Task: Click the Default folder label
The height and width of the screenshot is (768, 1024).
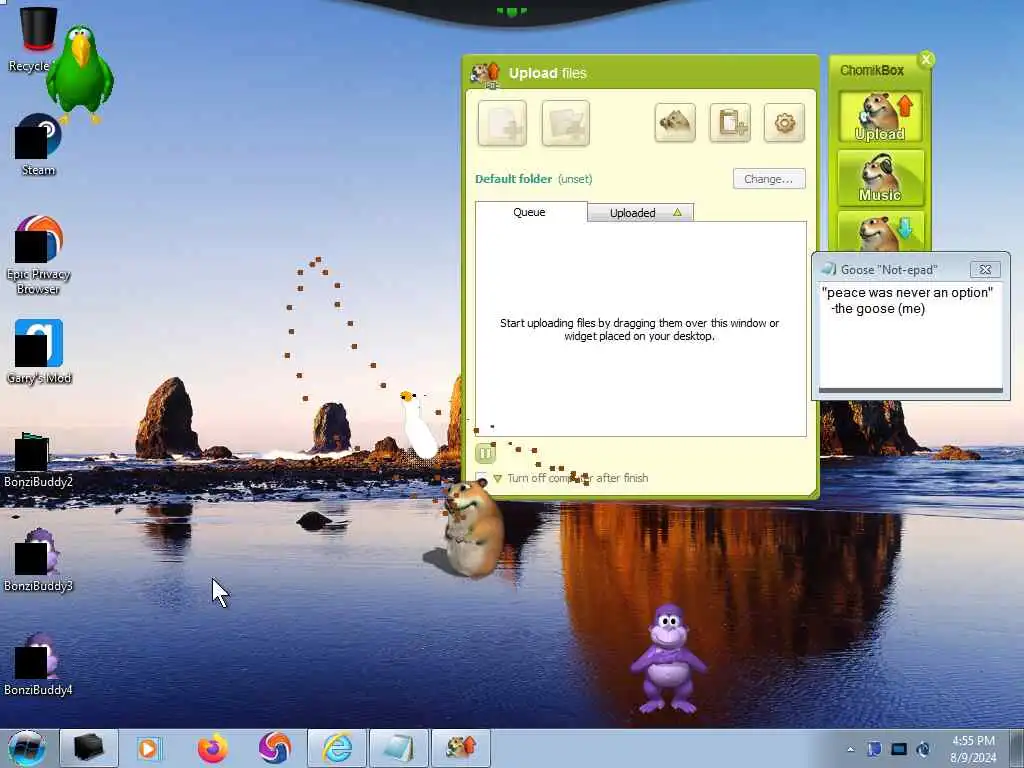Action: click(513, 179)
